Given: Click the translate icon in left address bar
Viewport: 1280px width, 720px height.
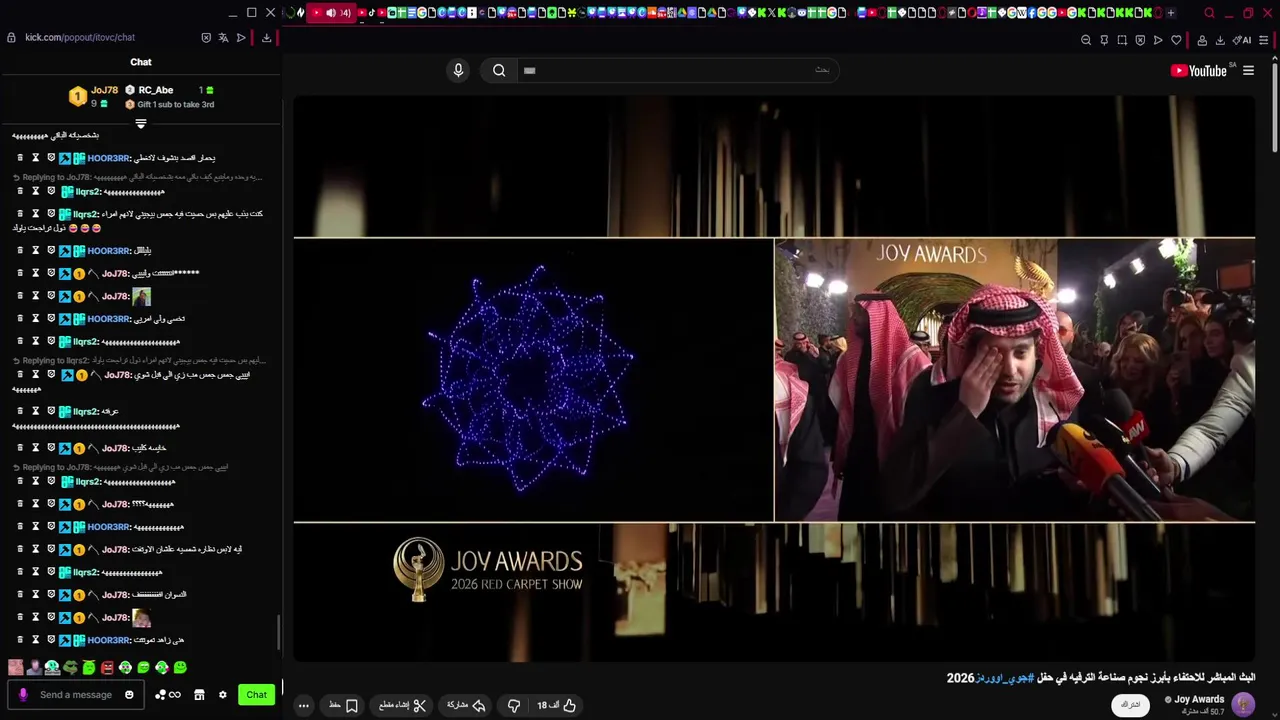Looking at the screenshot, I should (223, 38).
